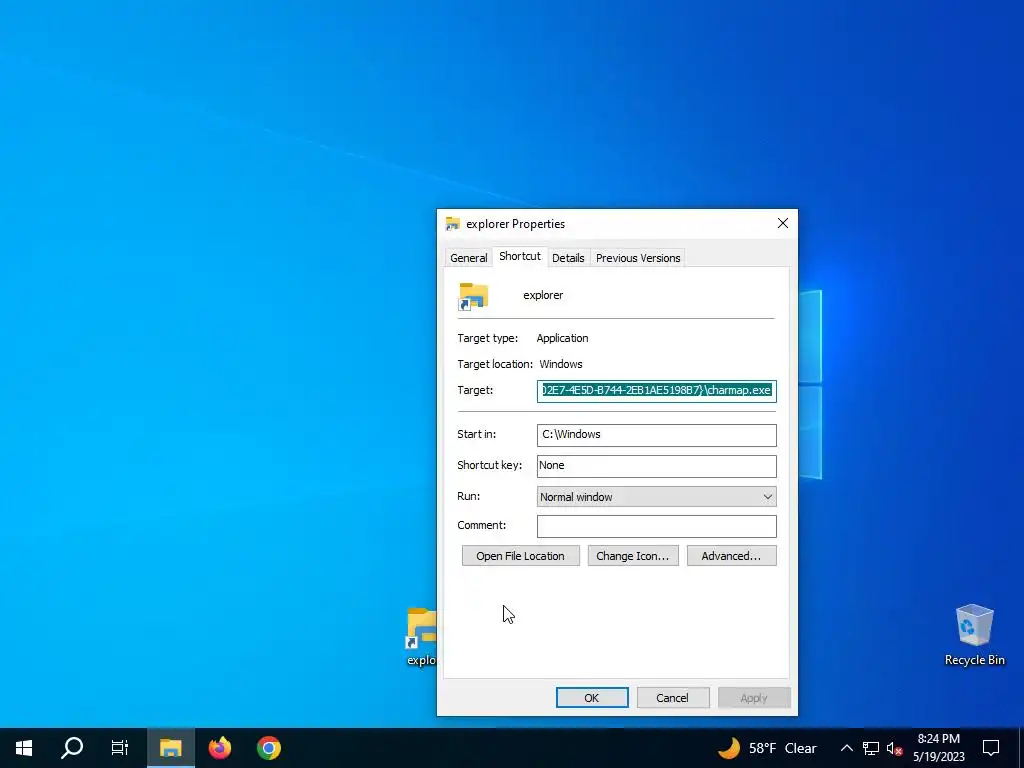The height and width of the screenshot is (768, 1024).
Task: Open the network status tray icon
Action: [871, 748]
